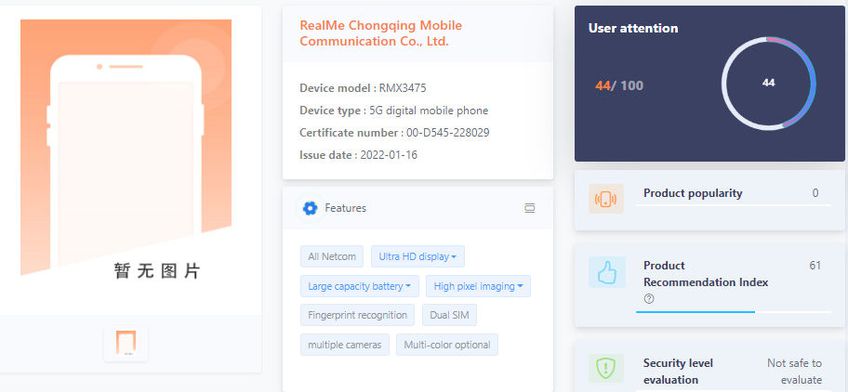Click the Security level evaluation label
The height and width of the screenshot is (392, 848).
(x=678, y=371)
